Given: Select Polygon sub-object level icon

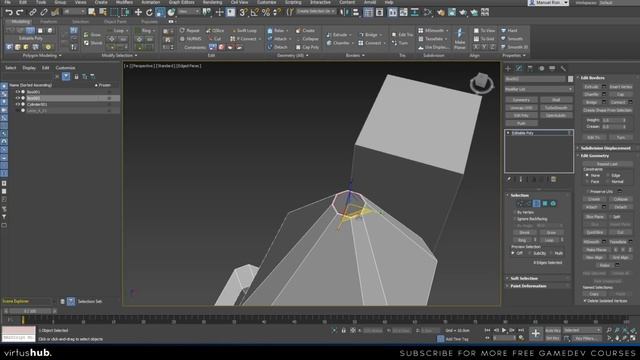Looking at the screenshot, I should pos(544,203).
